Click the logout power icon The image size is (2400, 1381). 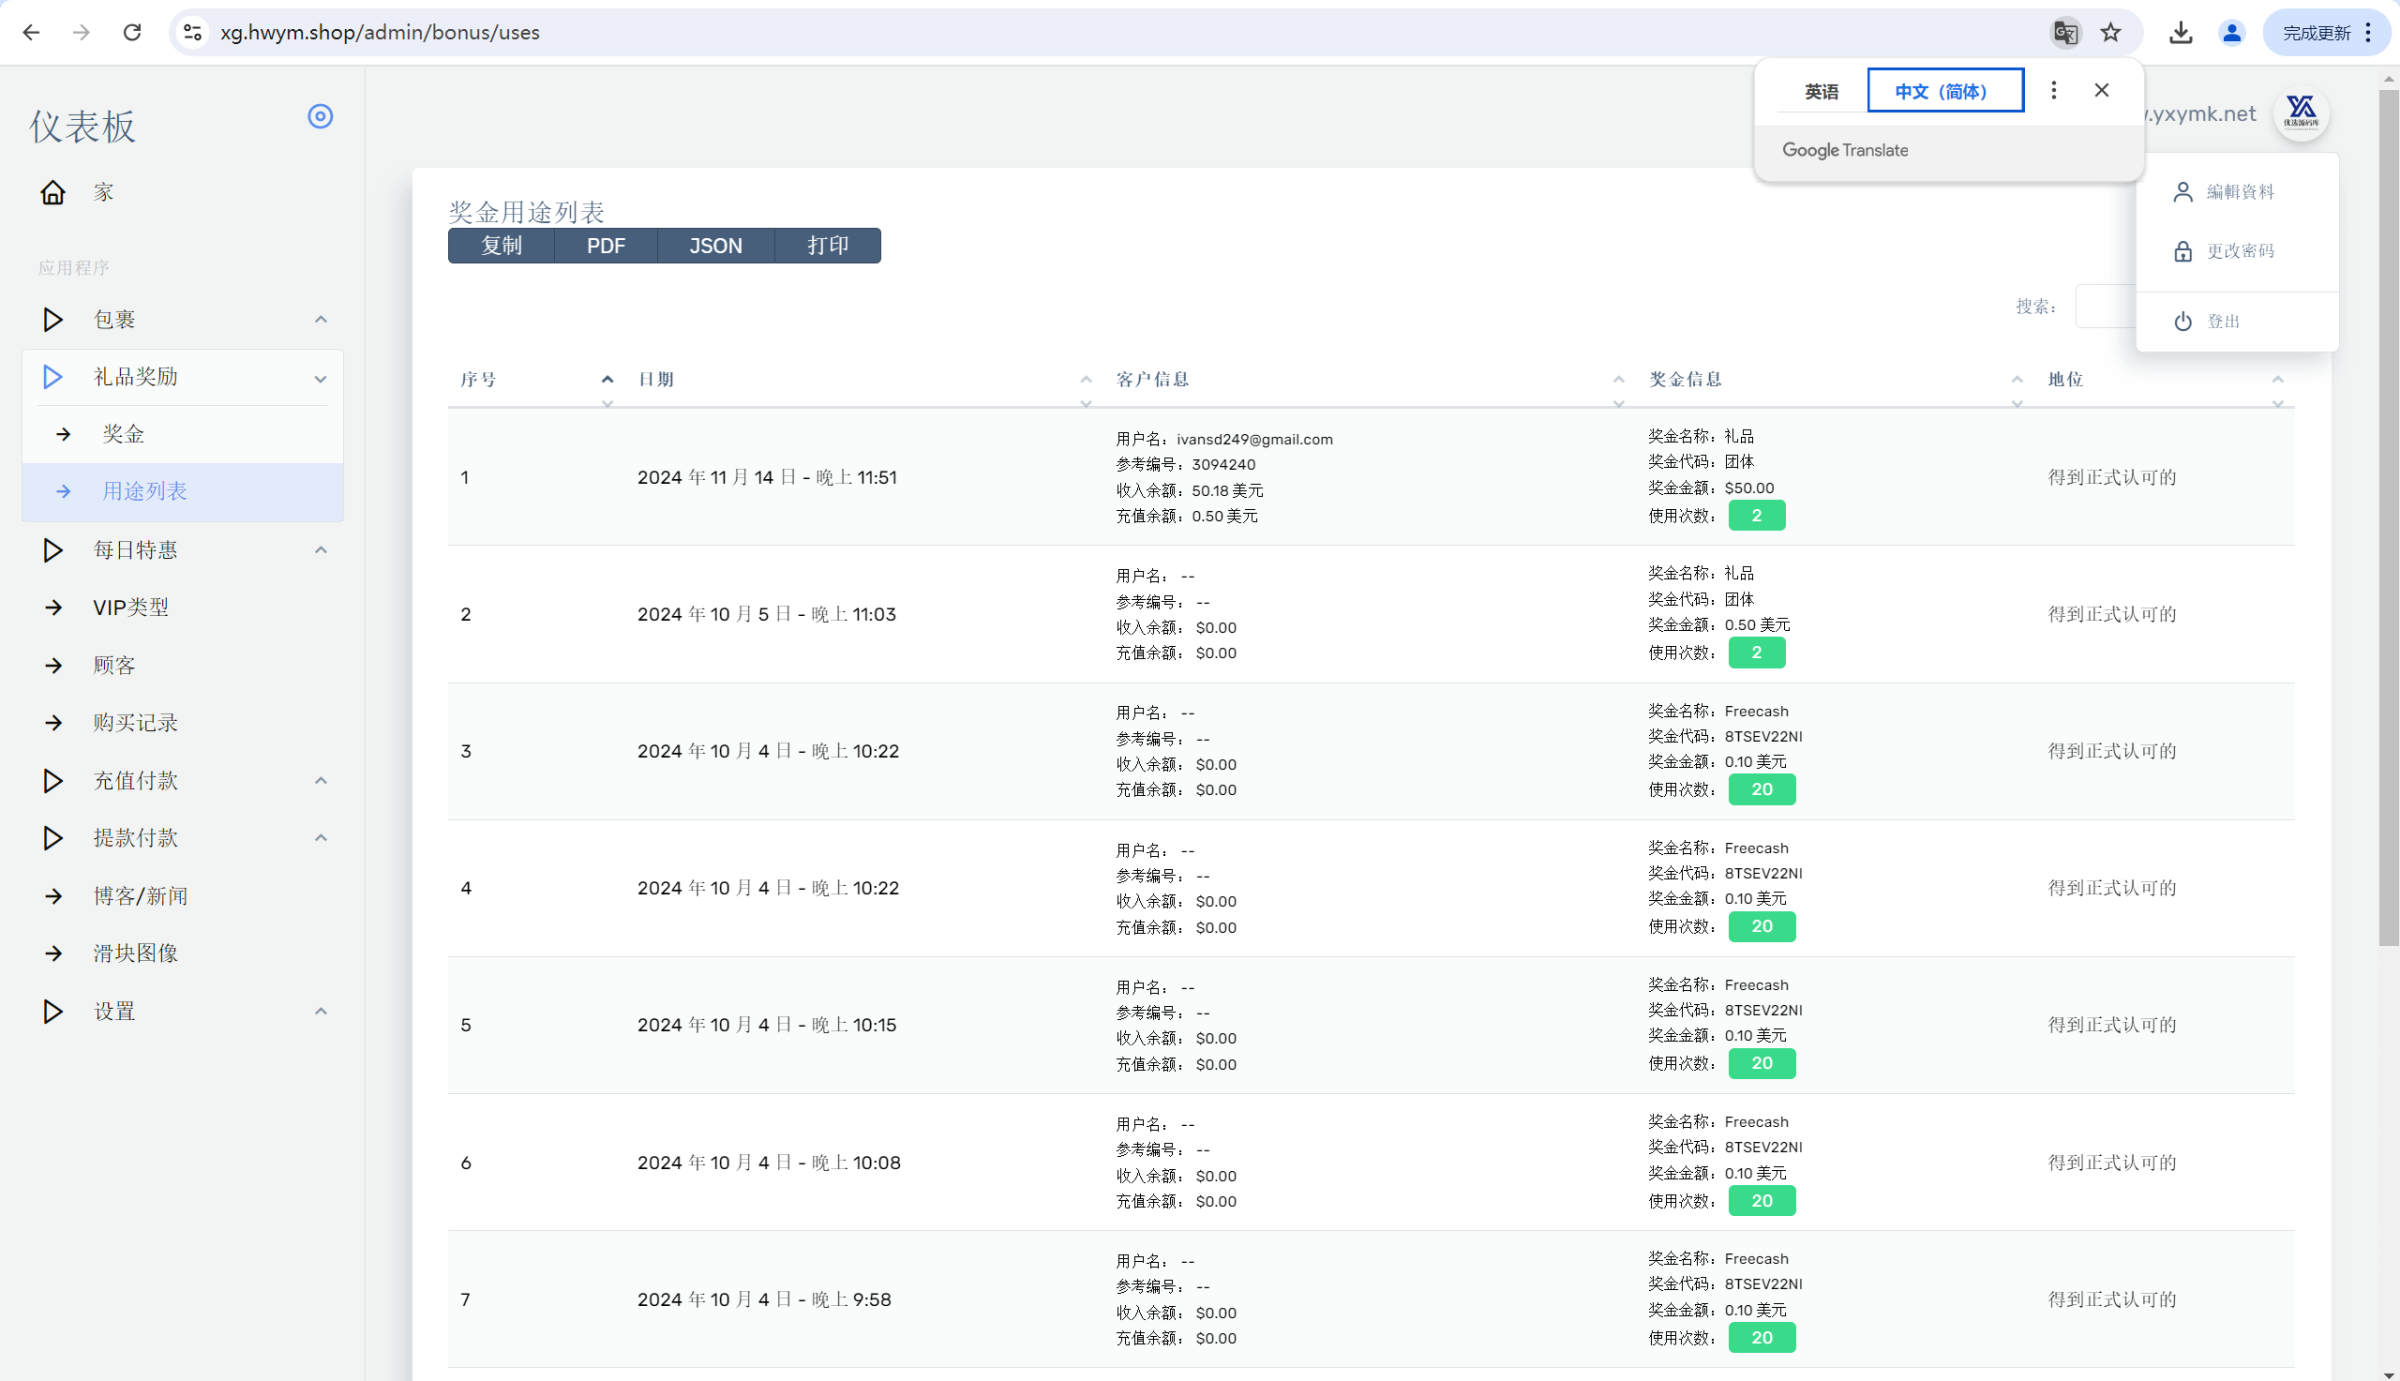tap(2183, 321)
